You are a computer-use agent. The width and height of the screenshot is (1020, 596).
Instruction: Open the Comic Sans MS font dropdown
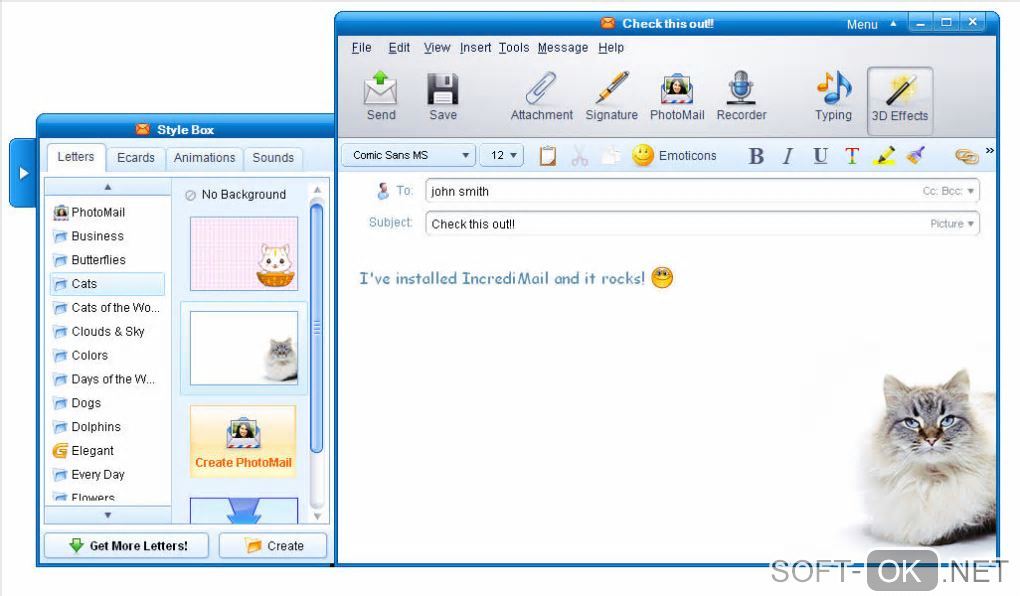[411, 156]
